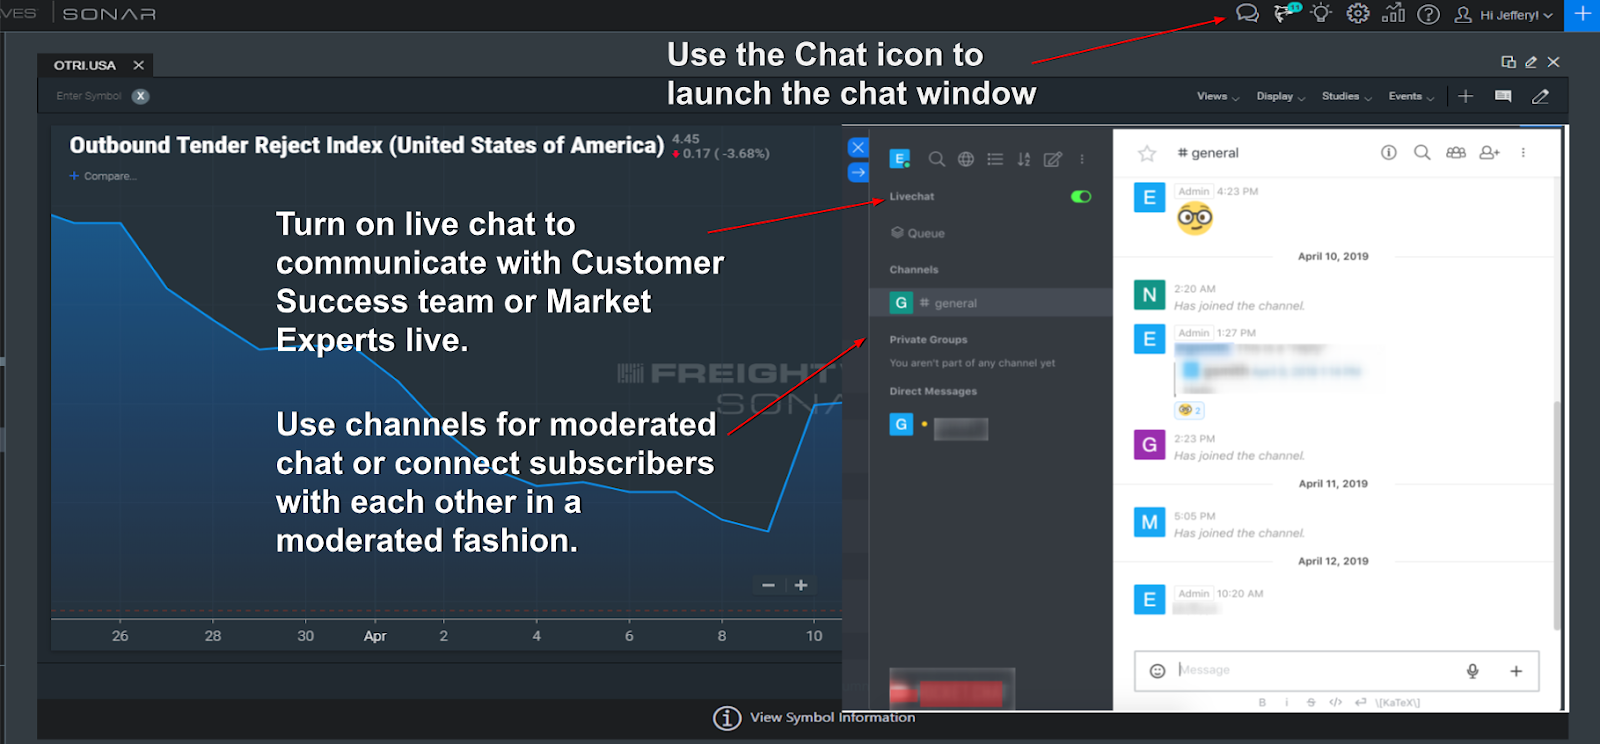Show room info for the general channel

1389,153
